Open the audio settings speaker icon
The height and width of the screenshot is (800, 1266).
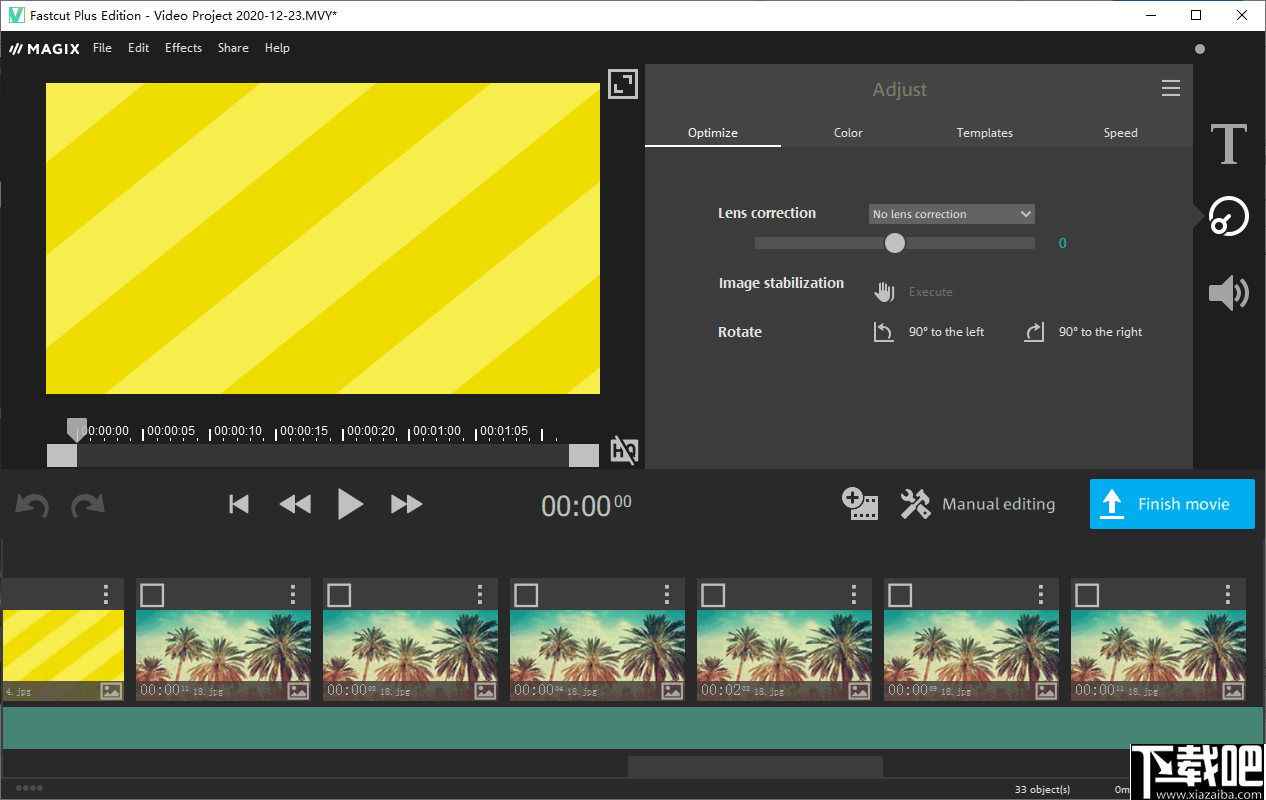coord(1228,292)
